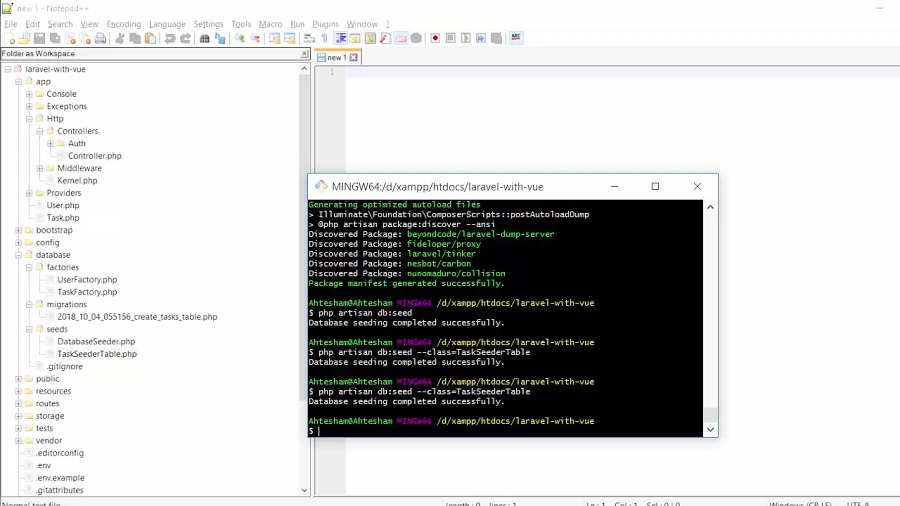Close the Folder as Workspace panel
This screenshot has height=506, width=900.
(x=304, y=54)
